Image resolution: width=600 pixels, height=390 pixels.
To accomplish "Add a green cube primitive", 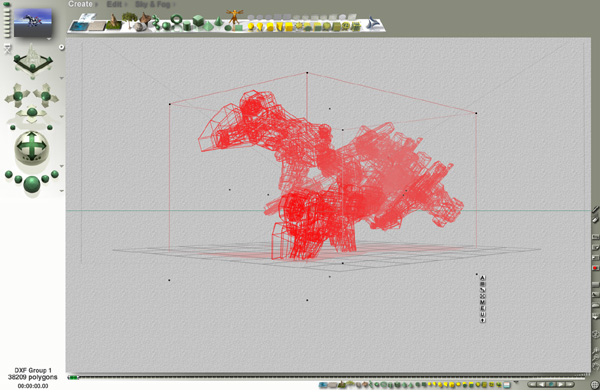I will 198,21.
